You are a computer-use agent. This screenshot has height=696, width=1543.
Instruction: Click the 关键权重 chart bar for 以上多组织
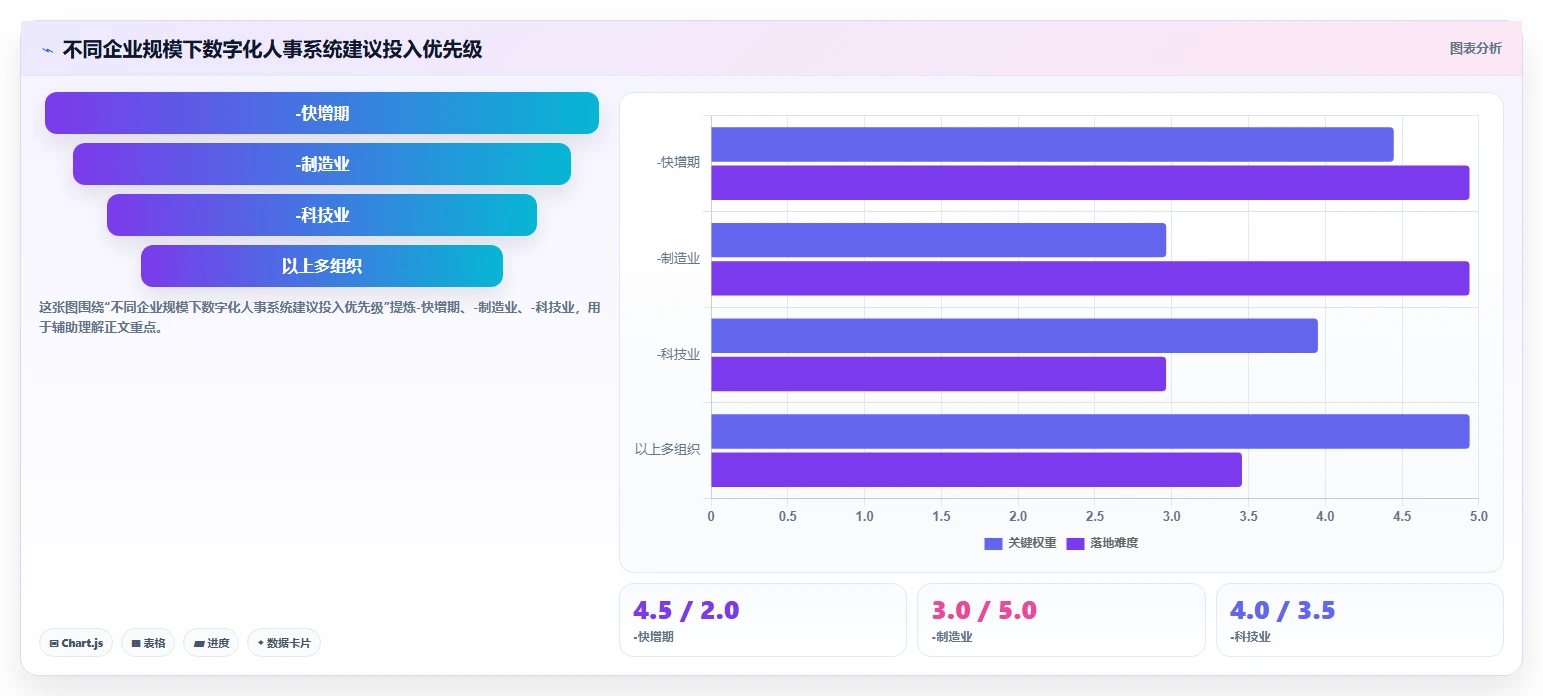[x=1090, y=432]
